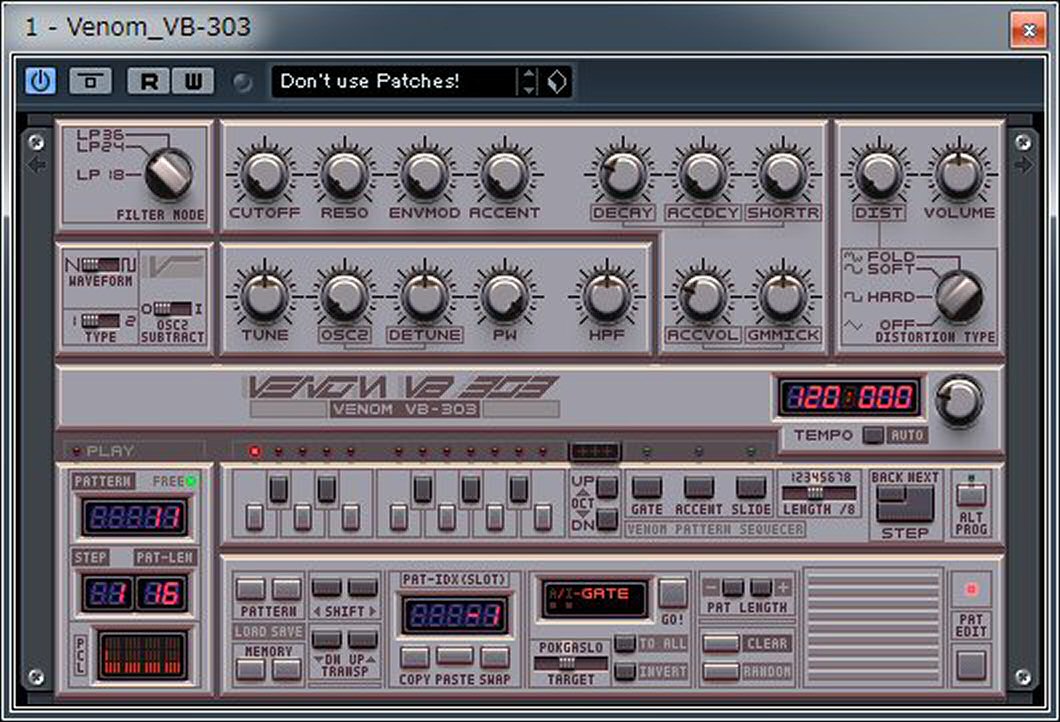Step to the previous preset with the up arrow
The height and width of the screenshot is (722, 1060).
pos(529,74)
